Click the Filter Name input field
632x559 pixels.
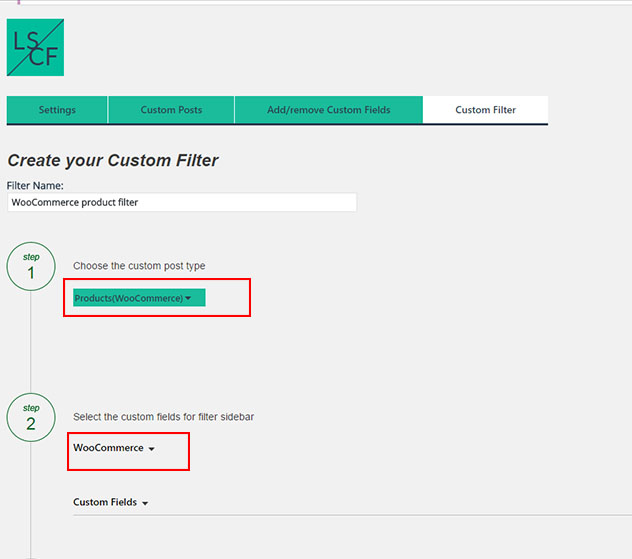(182, 202)
